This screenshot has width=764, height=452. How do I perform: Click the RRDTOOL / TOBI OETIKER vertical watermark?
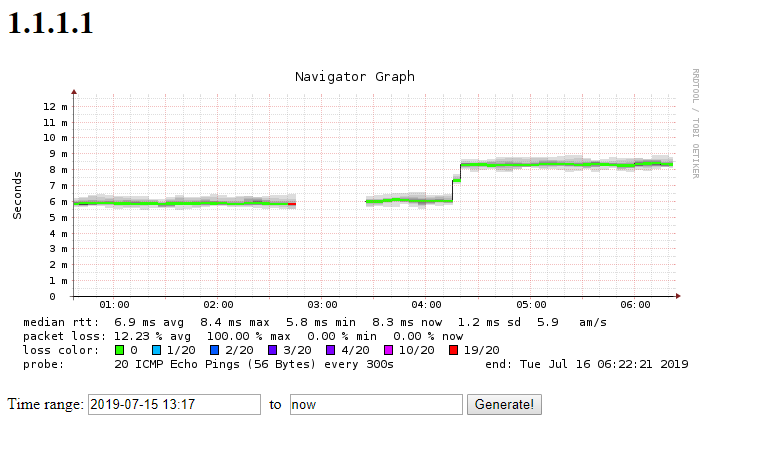coord(695,124)
